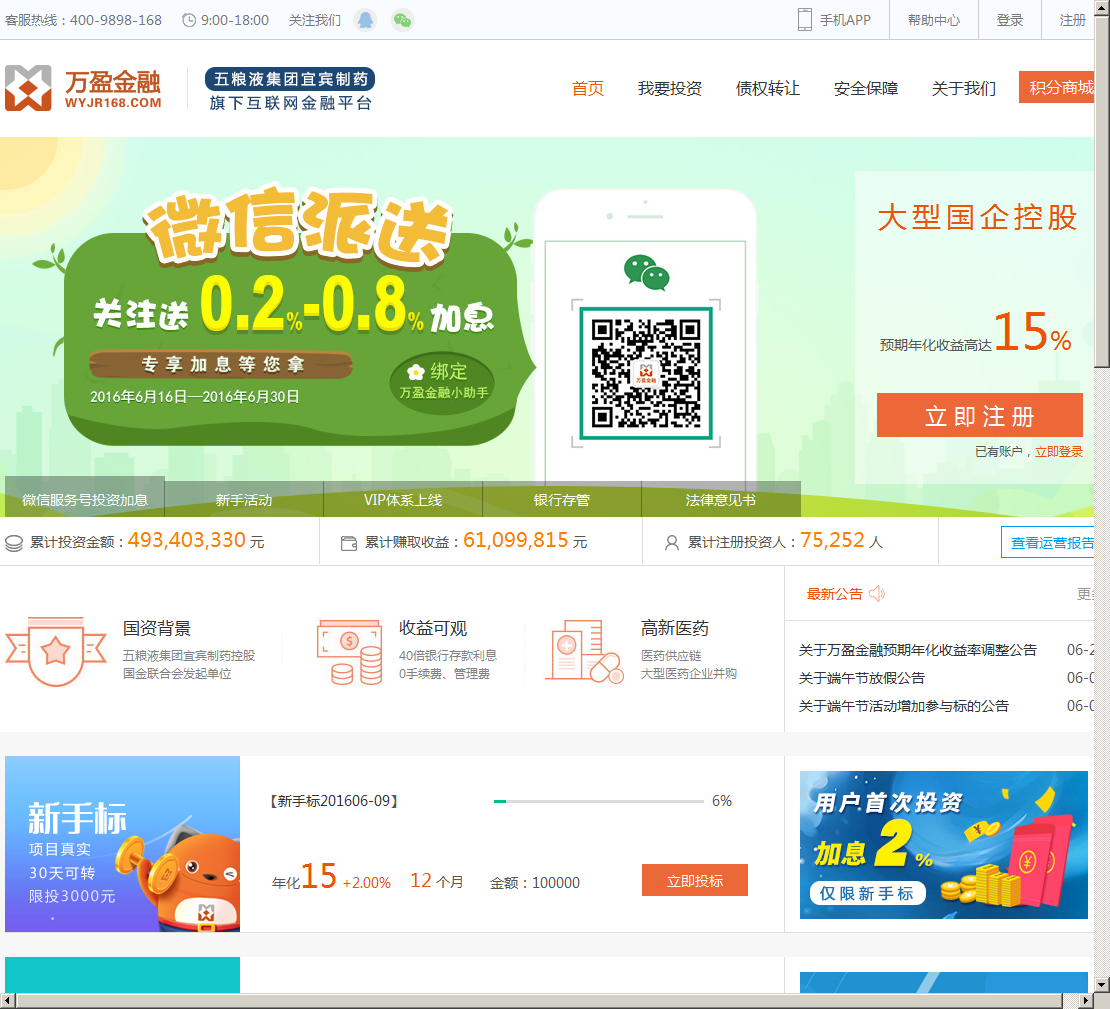Open the 关于我们 nav item
The height and width of the screenshot is (1009, 1110).
963,89
